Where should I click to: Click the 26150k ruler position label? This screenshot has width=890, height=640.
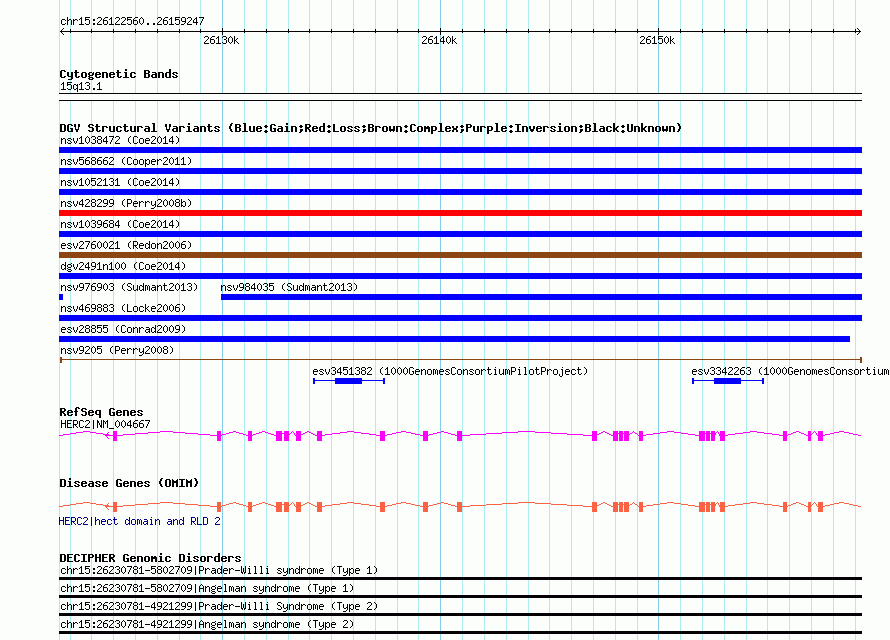pyautogui.click(x=657, y=40)
